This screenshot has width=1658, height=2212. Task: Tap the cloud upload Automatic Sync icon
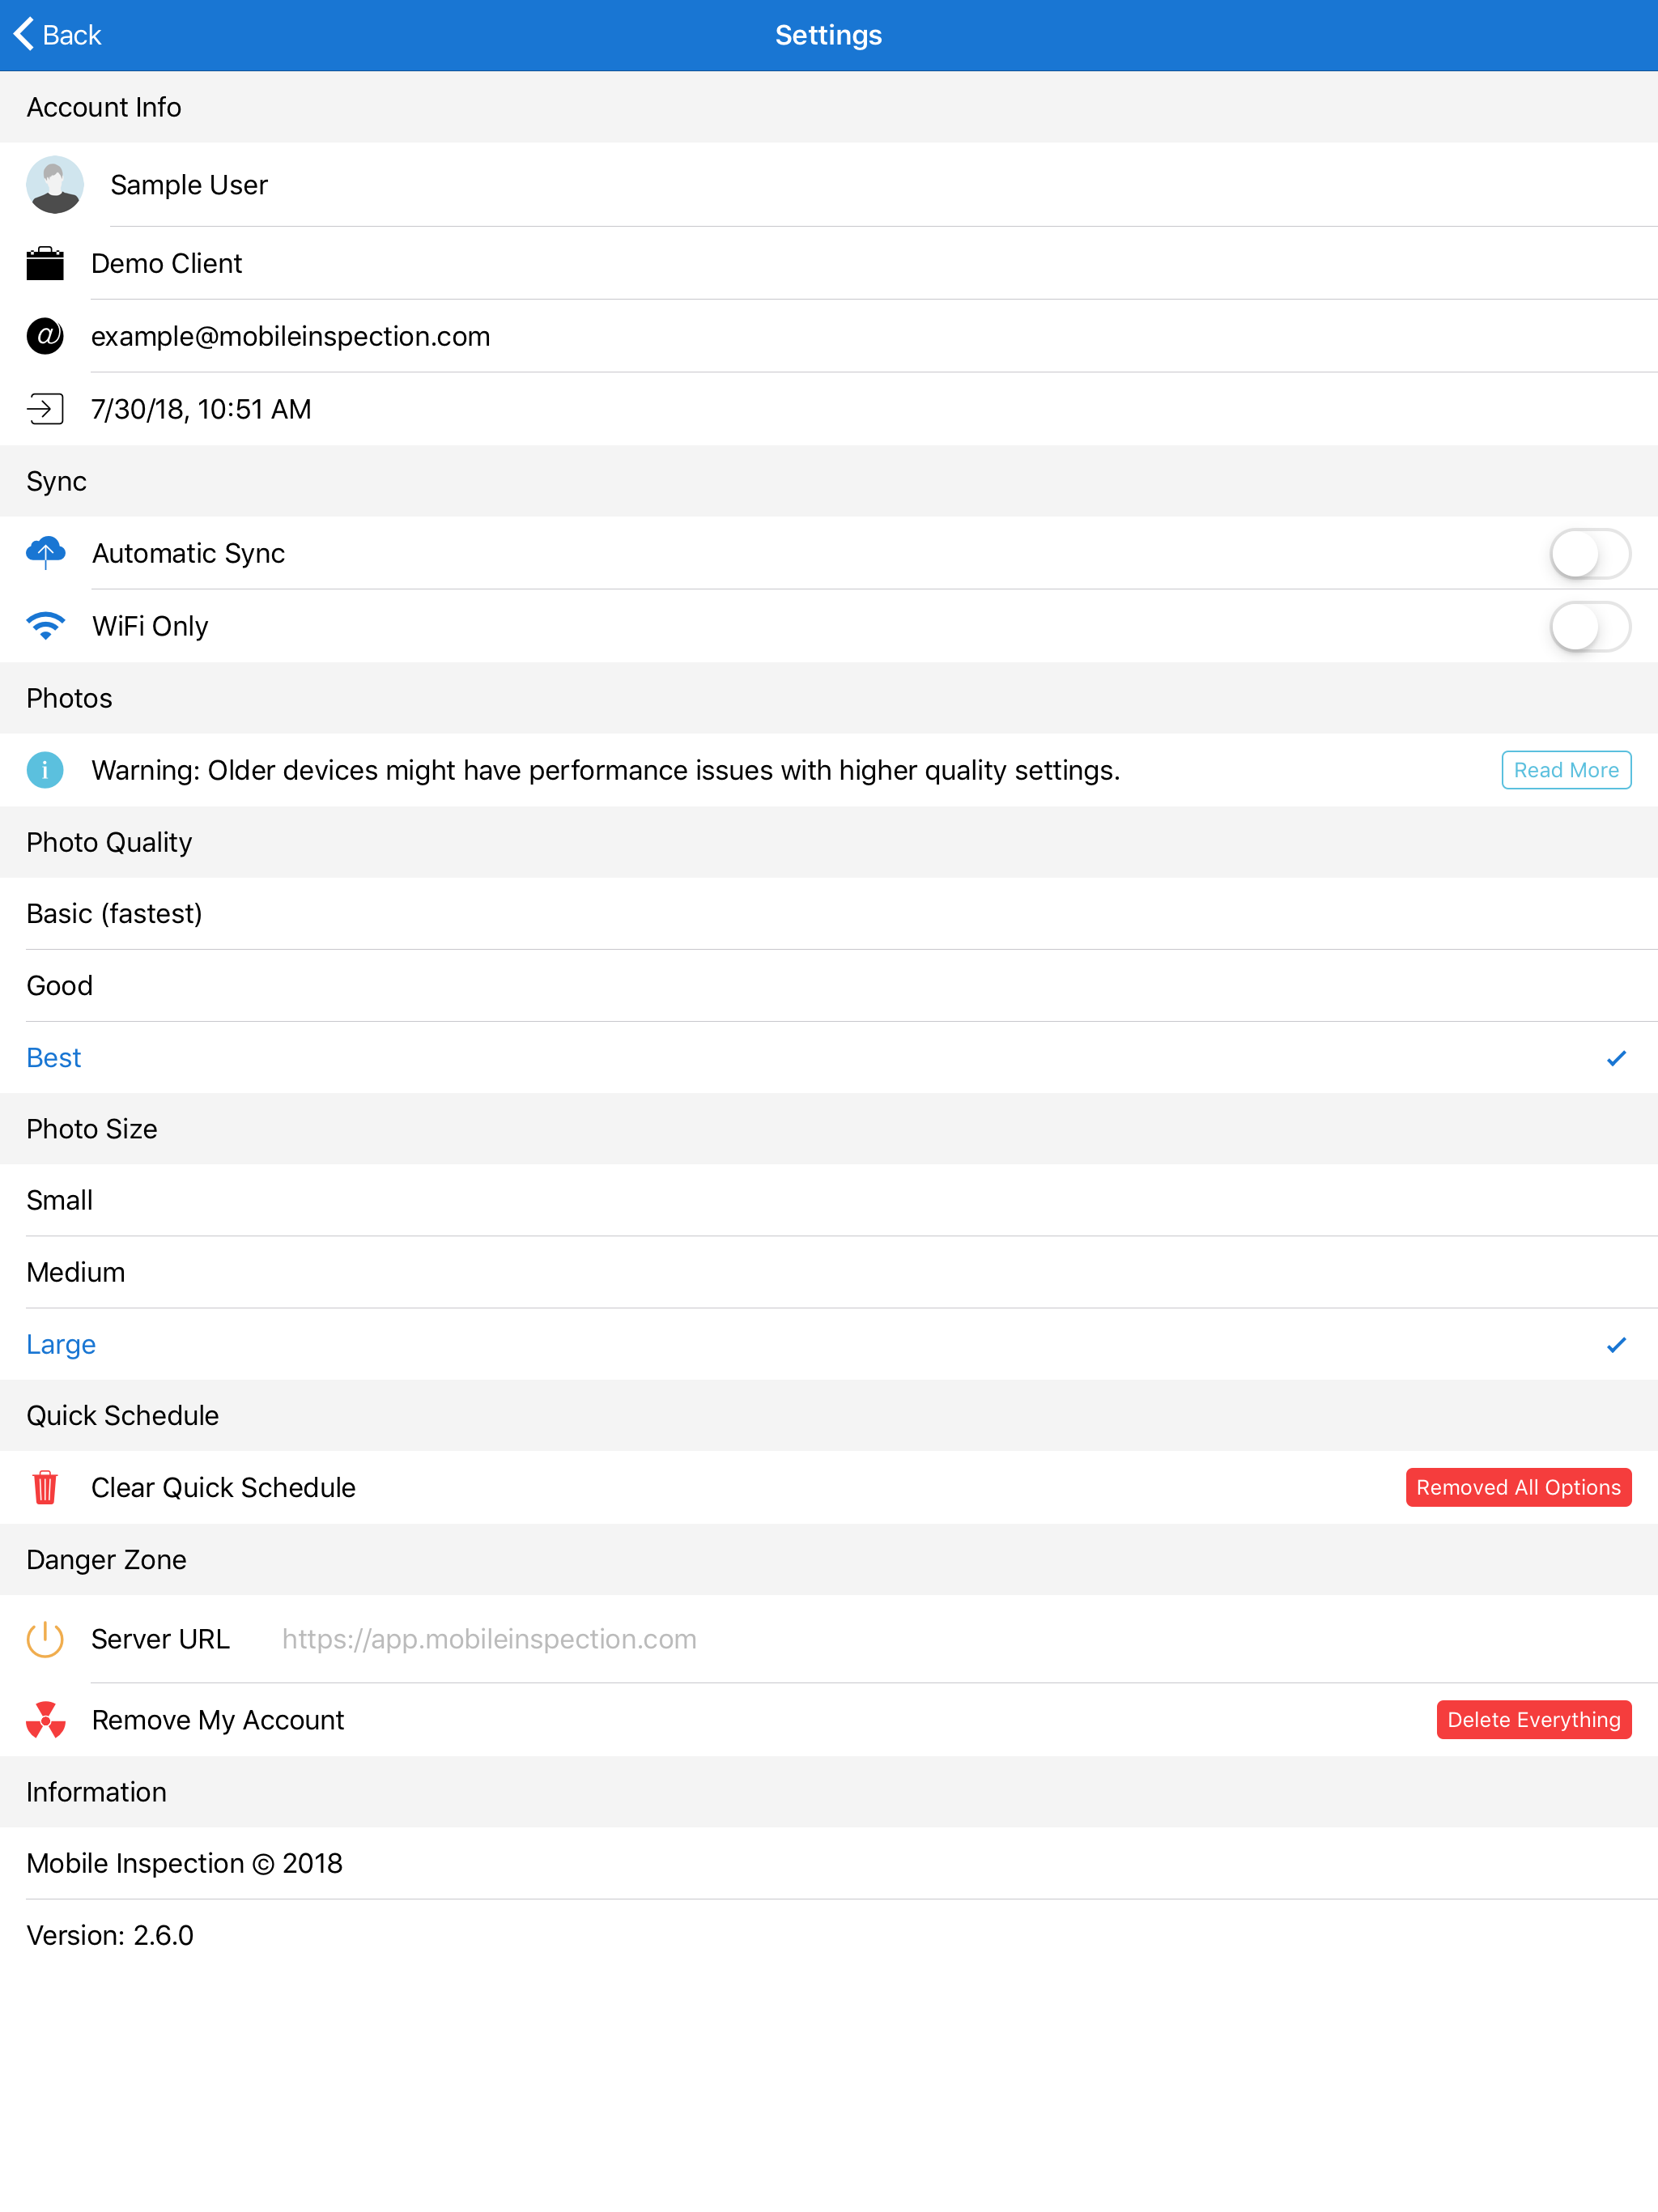(x=45, y=553)
